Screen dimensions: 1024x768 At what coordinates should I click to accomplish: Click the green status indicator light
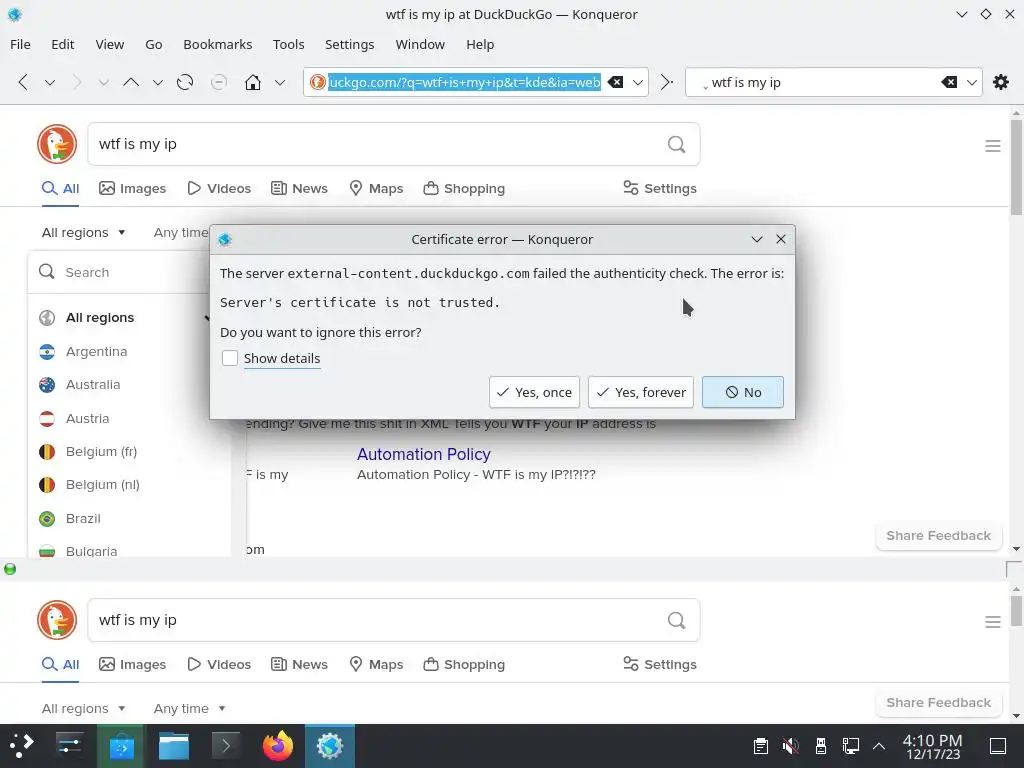pos(10,569)
